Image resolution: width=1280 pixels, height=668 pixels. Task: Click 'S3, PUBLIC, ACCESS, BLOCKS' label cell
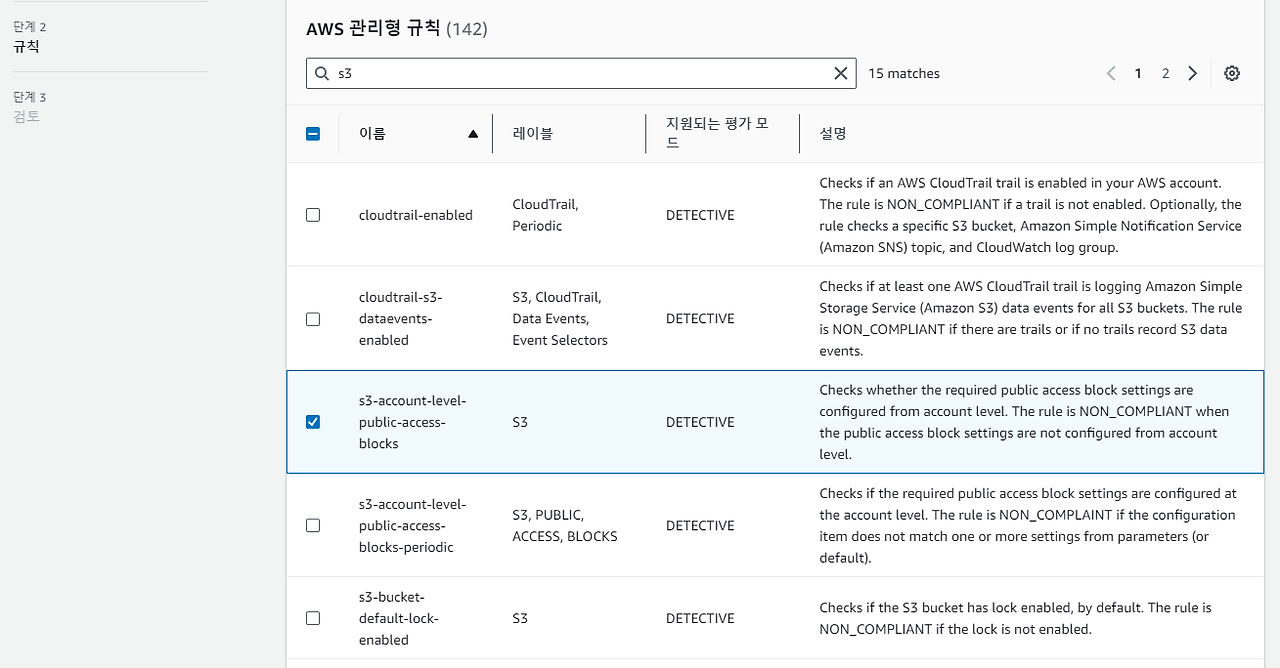click(x=565, y=525)
